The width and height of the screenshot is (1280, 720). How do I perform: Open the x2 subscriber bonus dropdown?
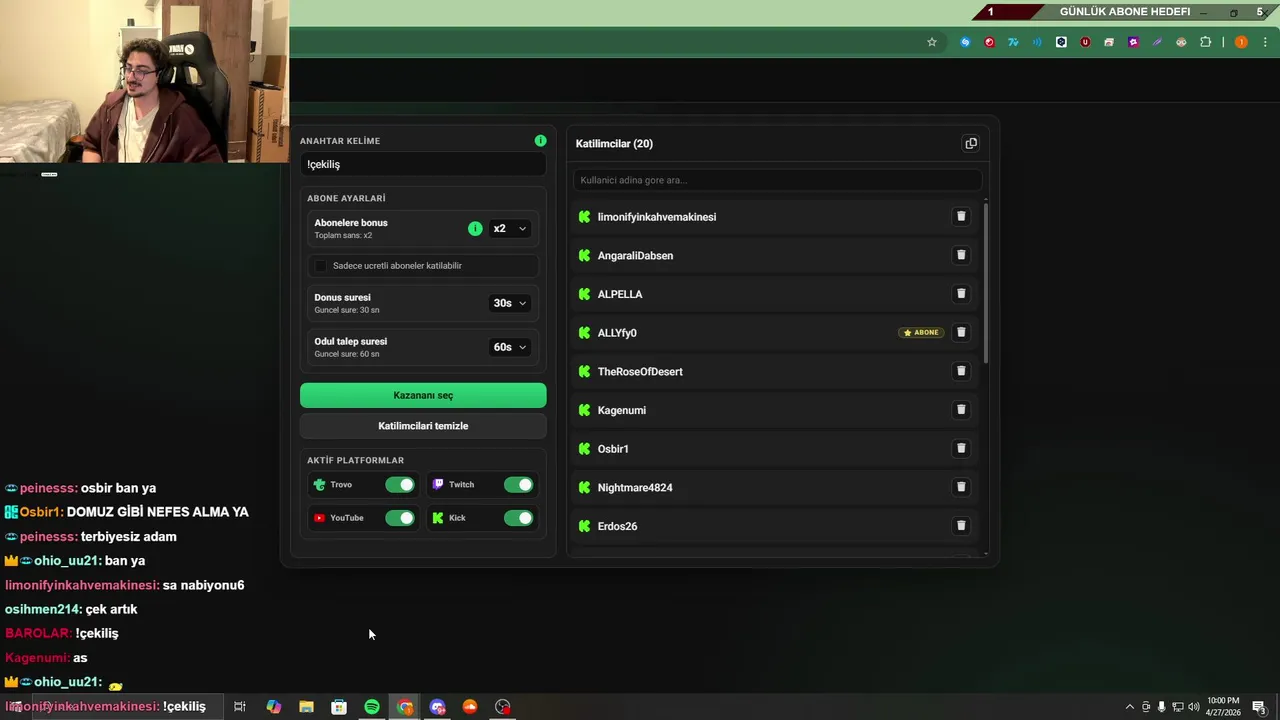509,228
